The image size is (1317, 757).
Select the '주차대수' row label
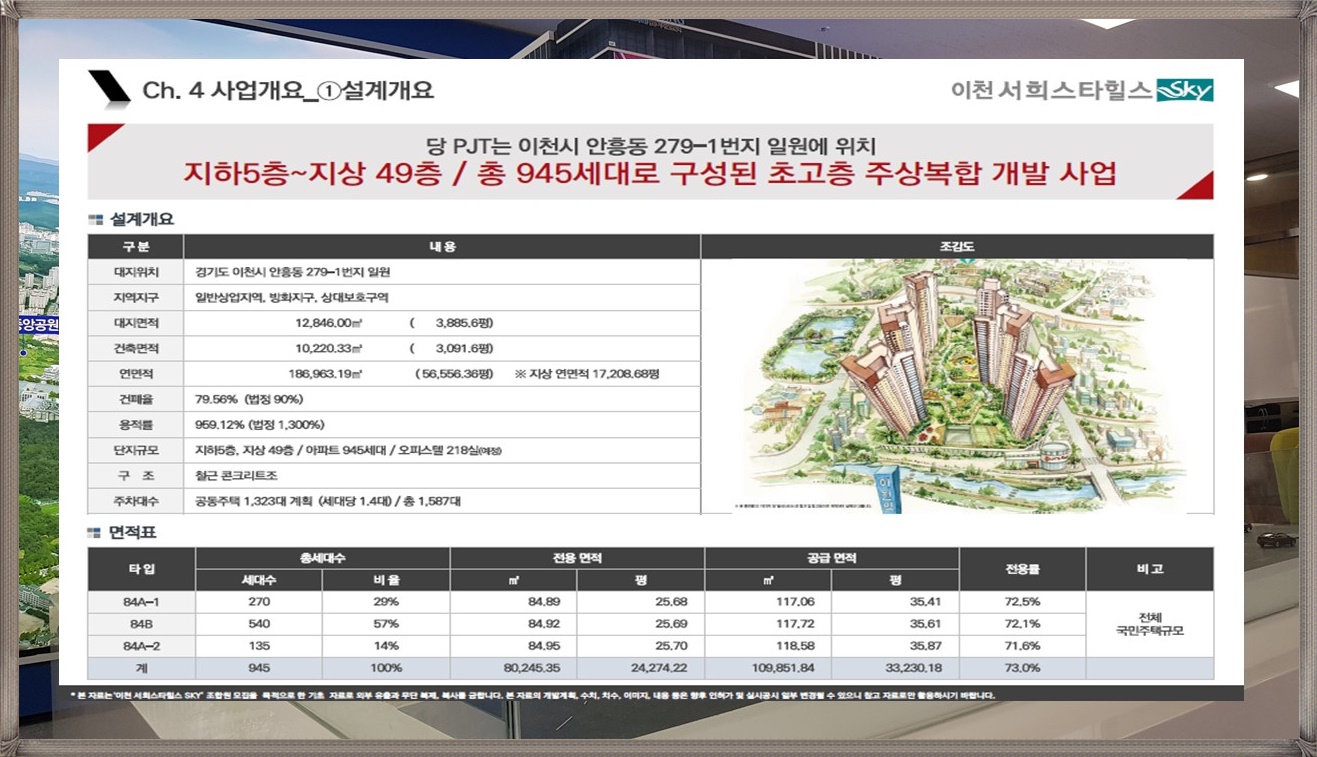pyautogui.click(x=136, y=501)
